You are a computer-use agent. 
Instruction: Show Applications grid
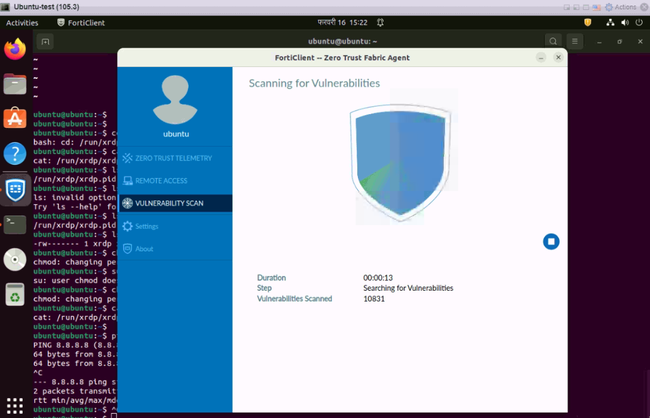click(15, 405)
